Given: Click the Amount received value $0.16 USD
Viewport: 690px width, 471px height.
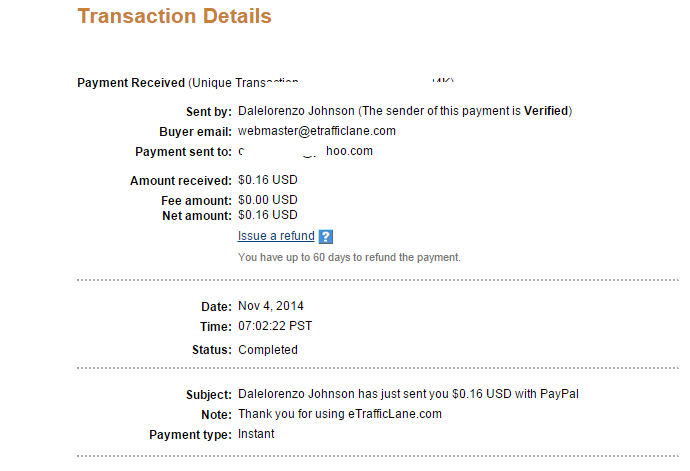Looking at the screenshot, I should point(268,180).
